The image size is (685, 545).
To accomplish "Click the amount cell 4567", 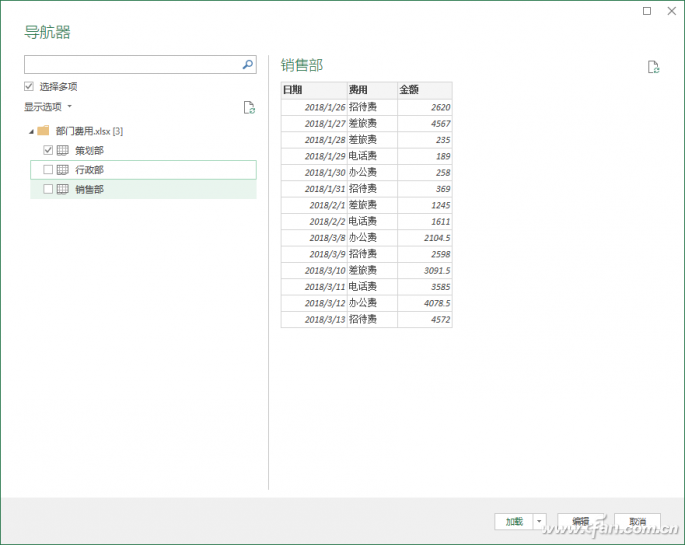I will click(425, 124).
